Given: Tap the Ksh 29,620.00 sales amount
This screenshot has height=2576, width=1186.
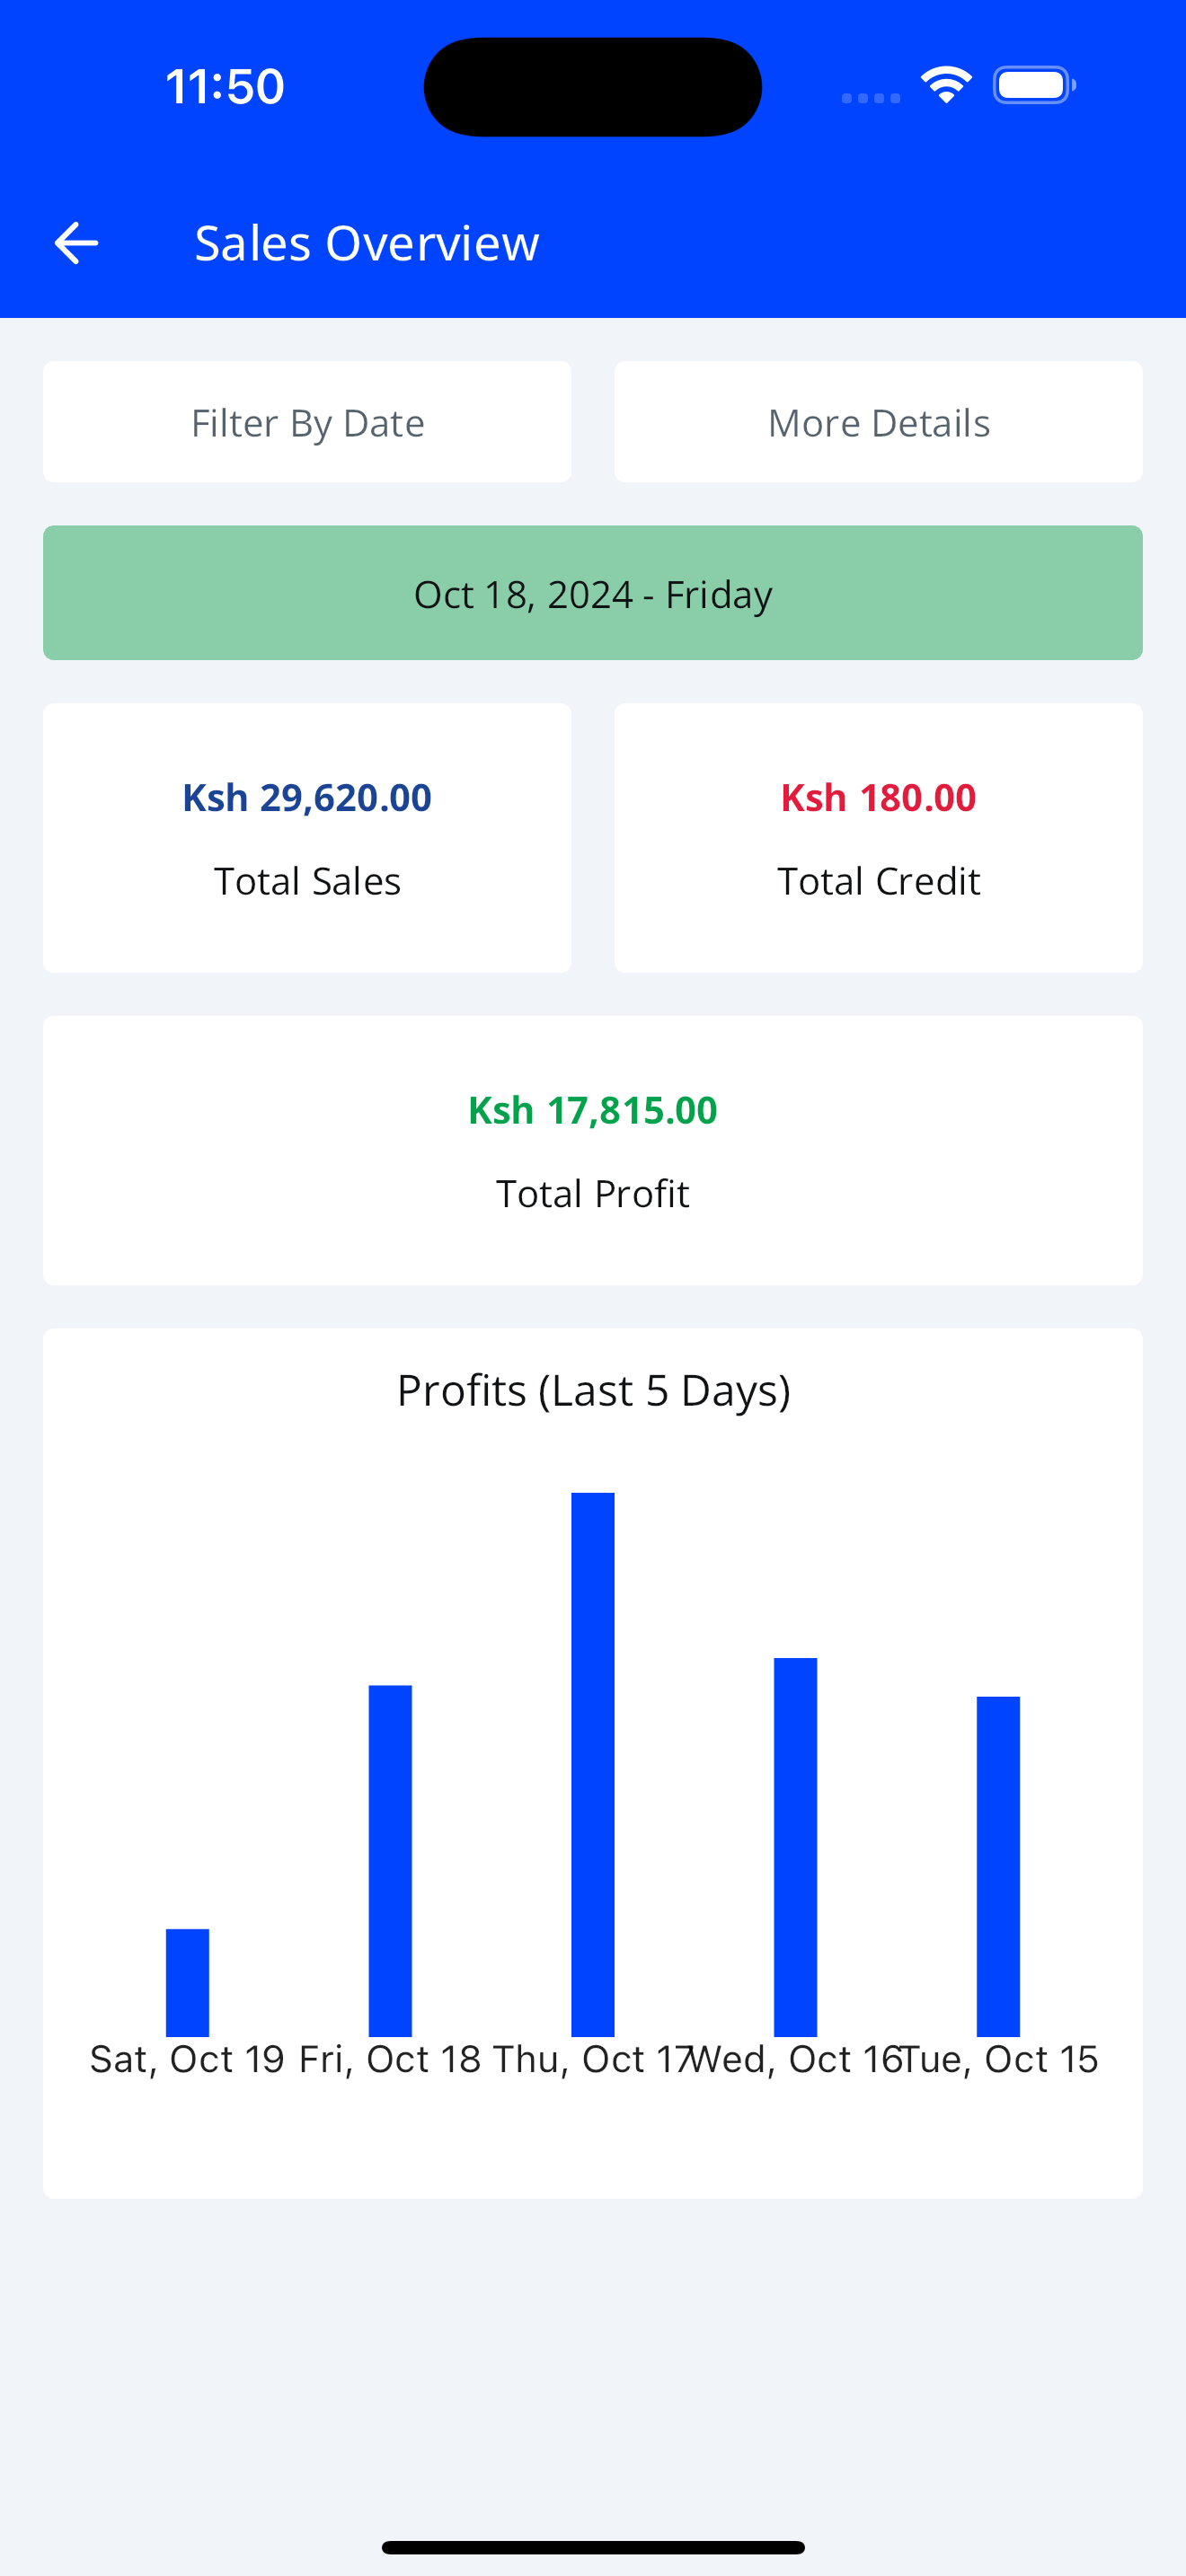Looking at the screenshot, I should 307,798.
